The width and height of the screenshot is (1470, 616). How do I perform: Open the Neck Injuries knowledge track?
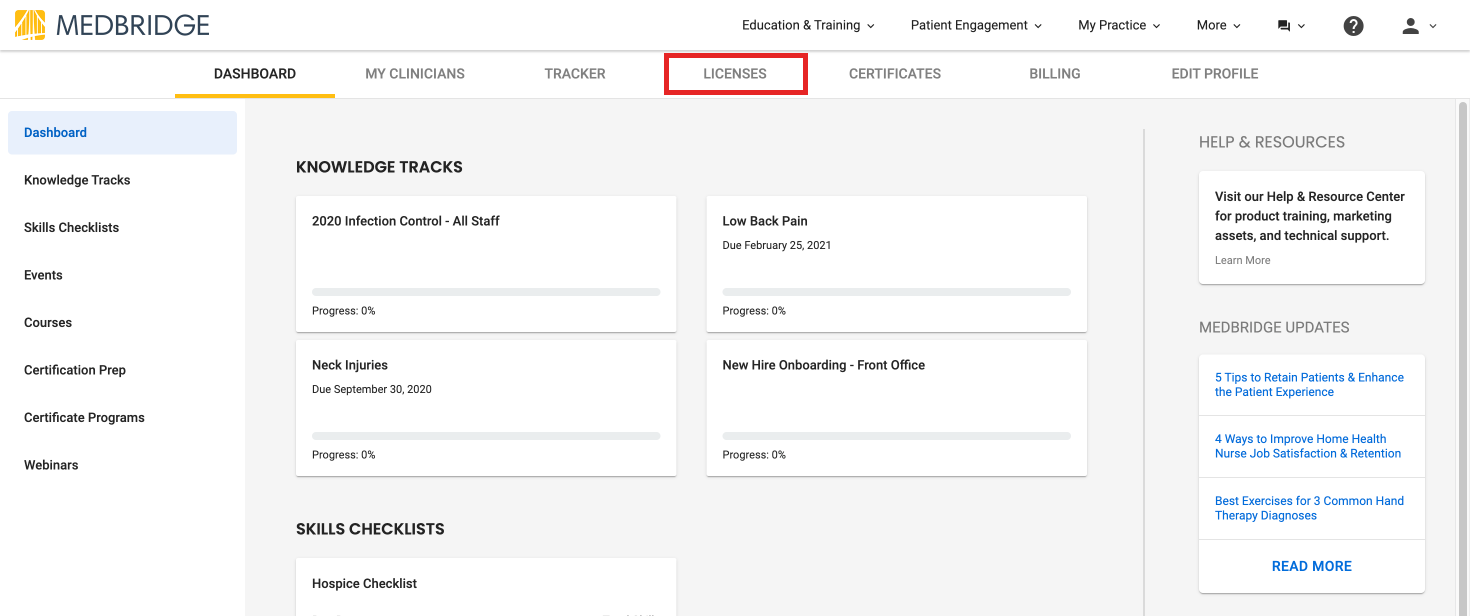point(486,408)
